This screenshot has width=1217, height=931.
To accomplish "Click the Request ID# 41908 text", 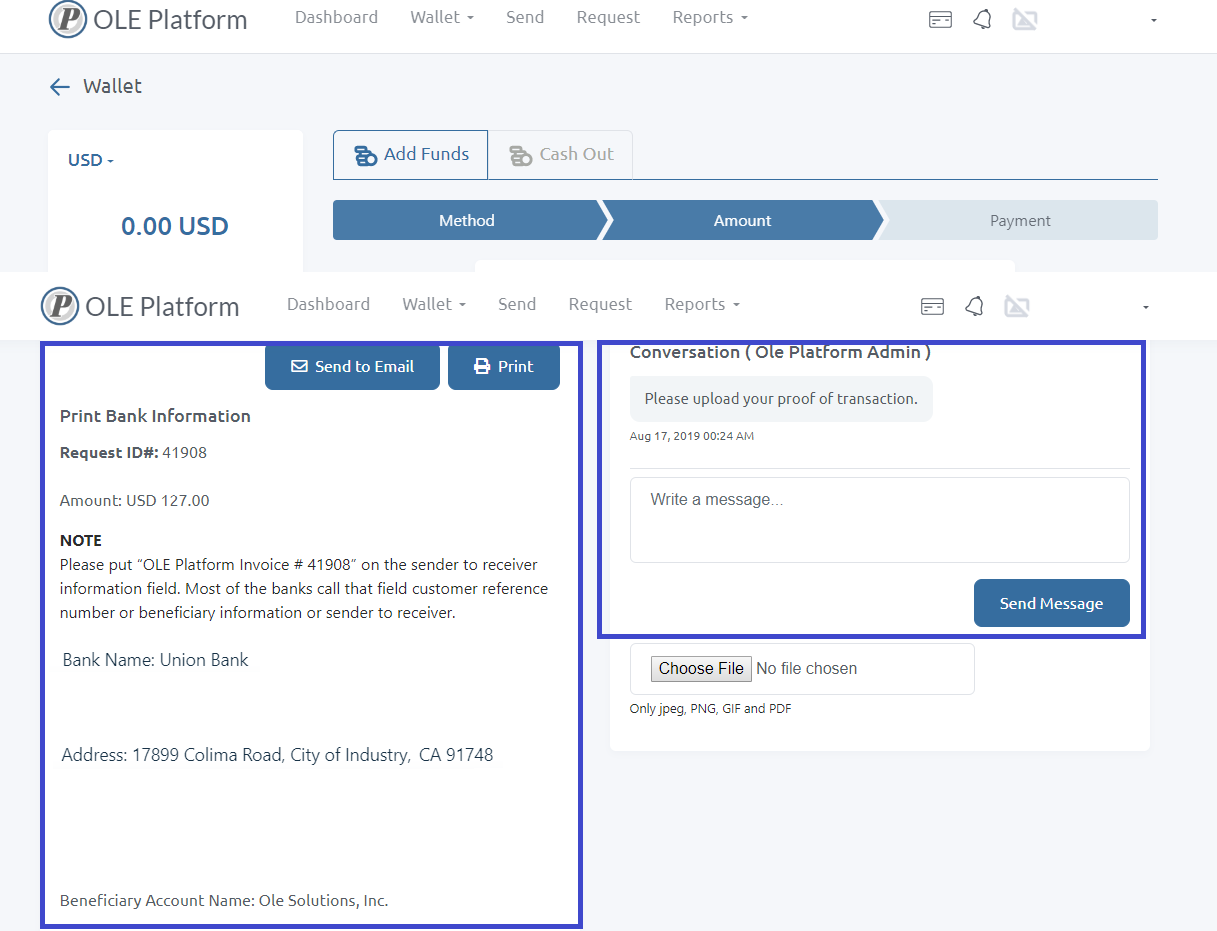I will (133, 452).
